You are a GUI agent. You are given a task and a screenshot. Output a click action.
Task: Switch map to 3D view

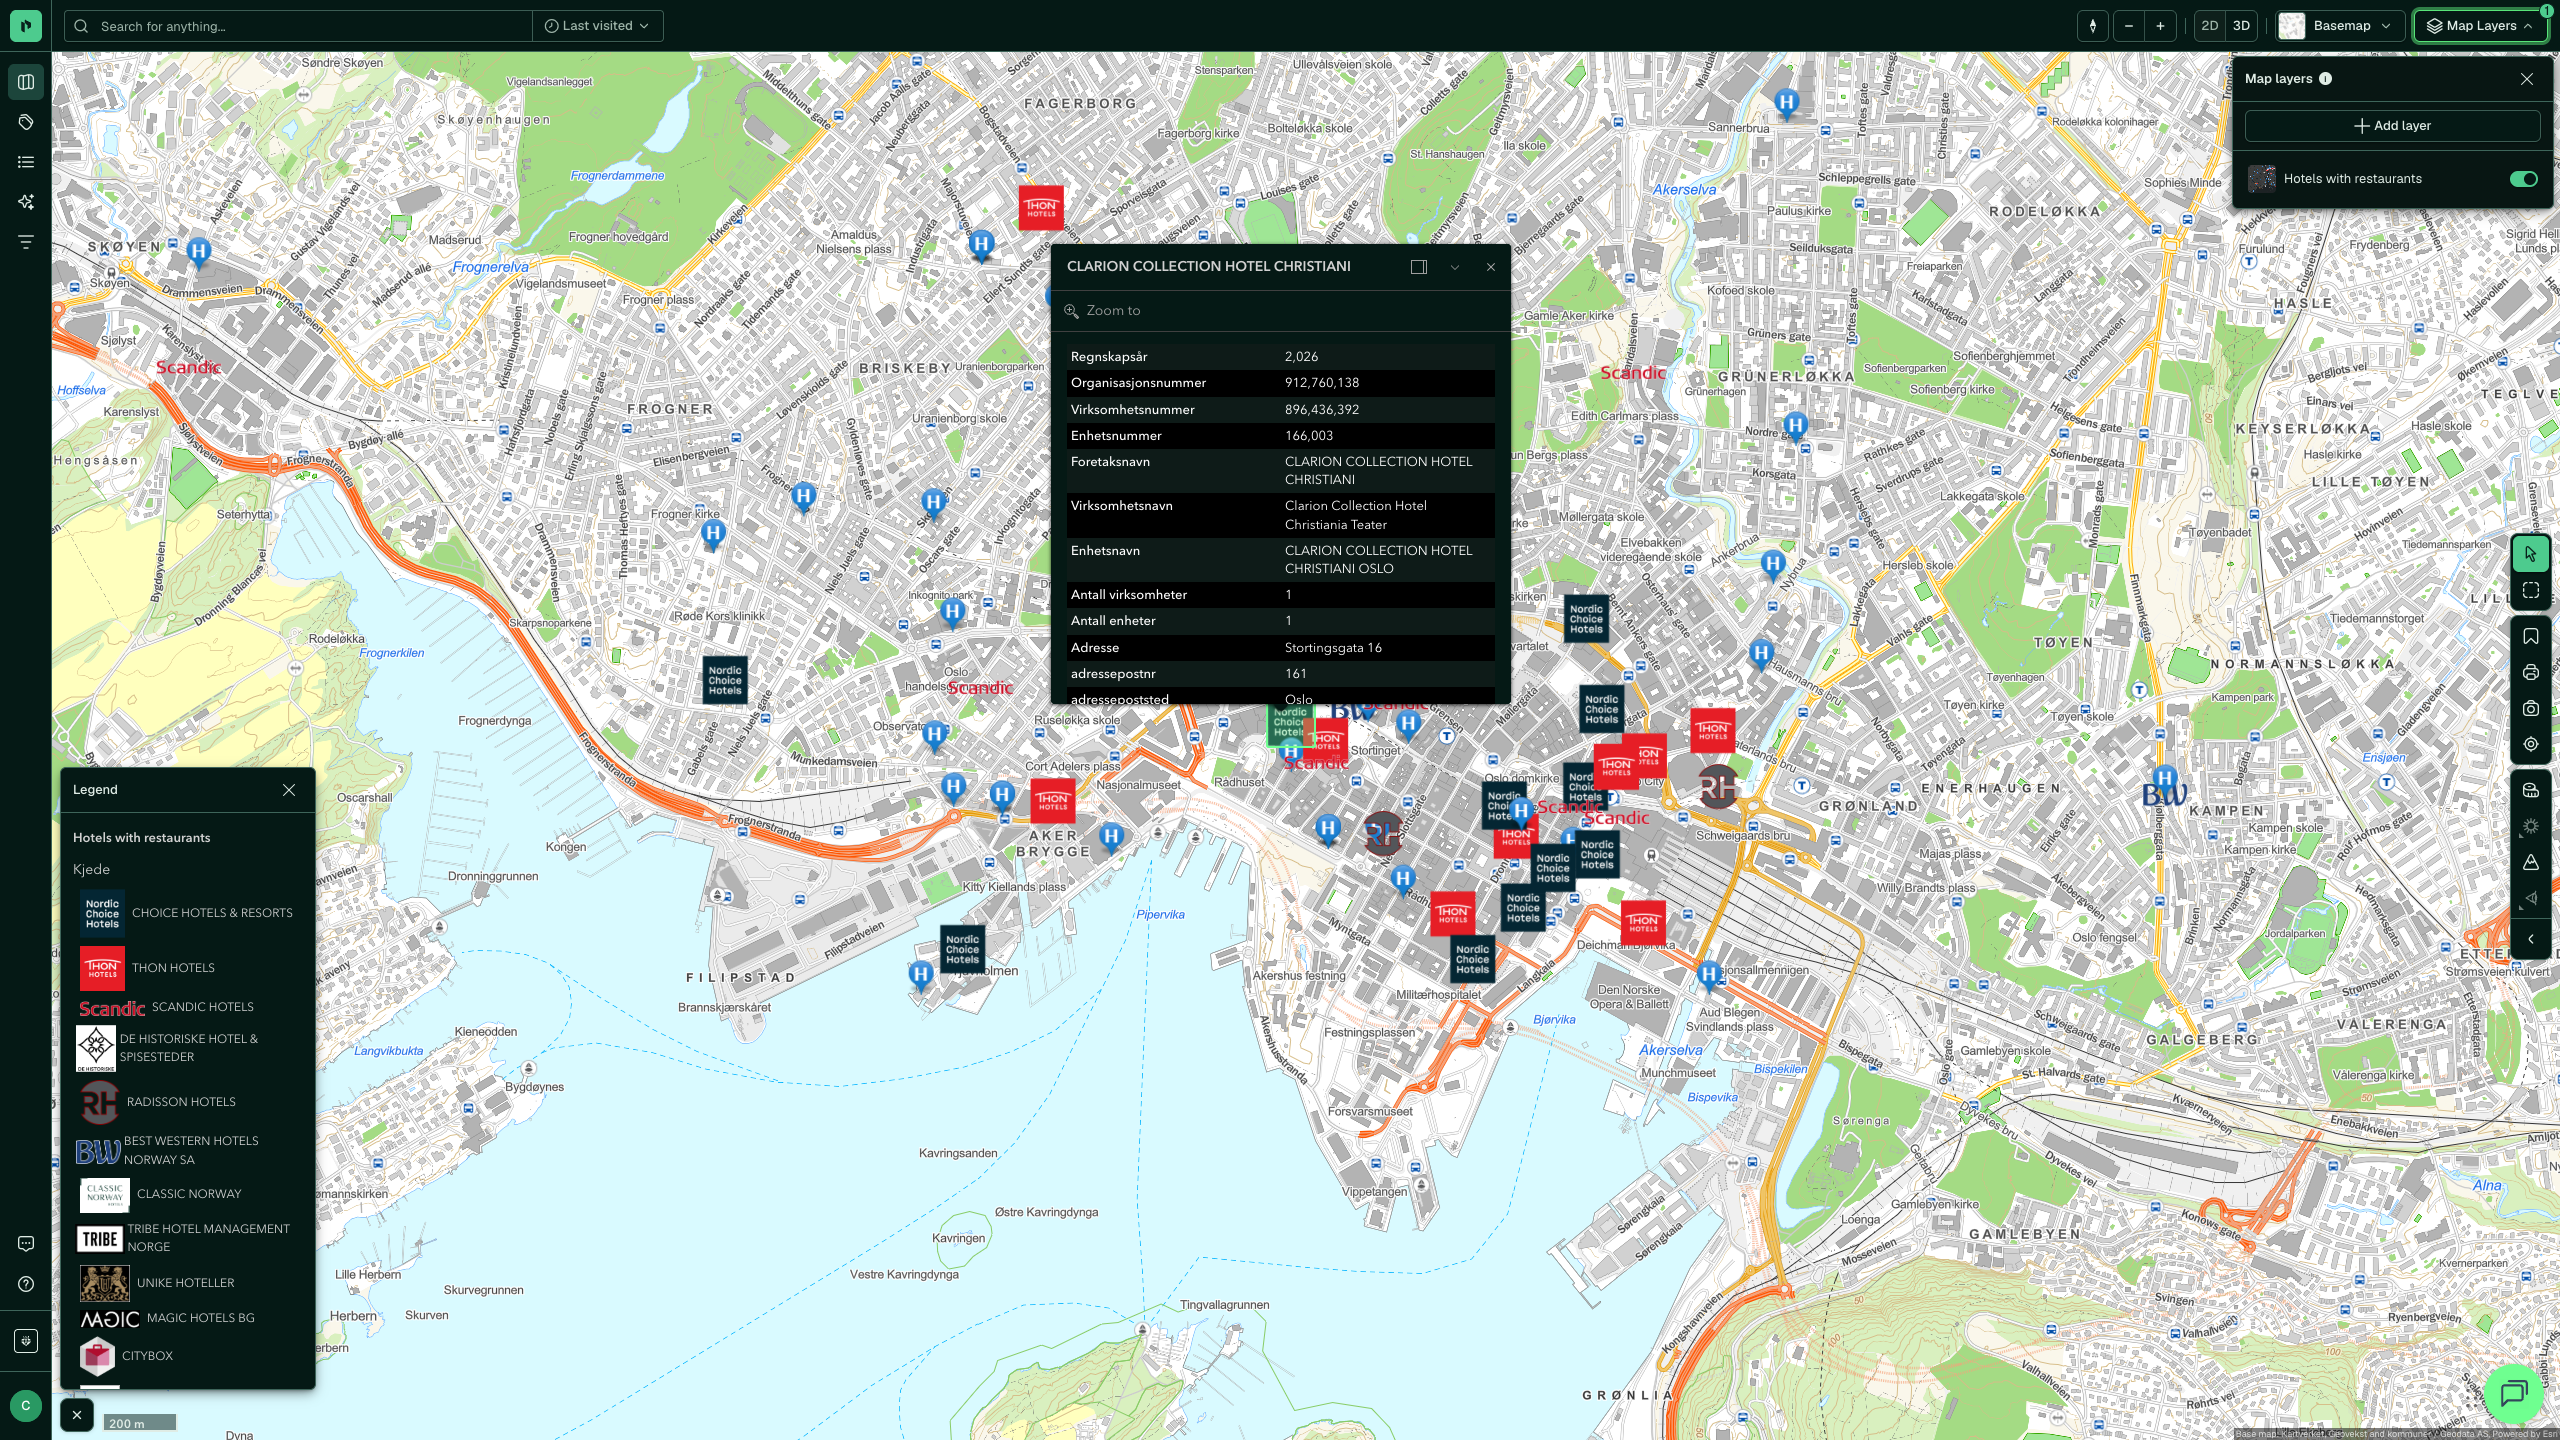point(2241,26)
